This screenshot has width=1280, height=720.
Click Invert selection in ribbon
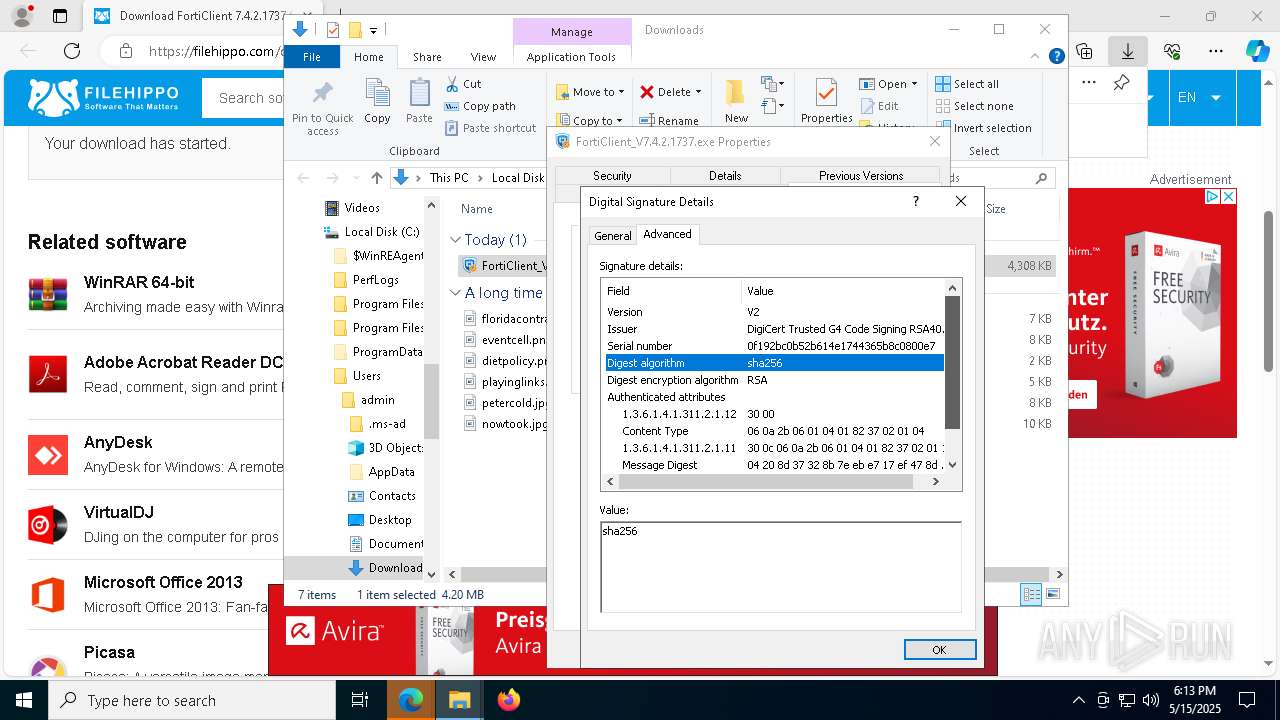[x=983, y=128]
